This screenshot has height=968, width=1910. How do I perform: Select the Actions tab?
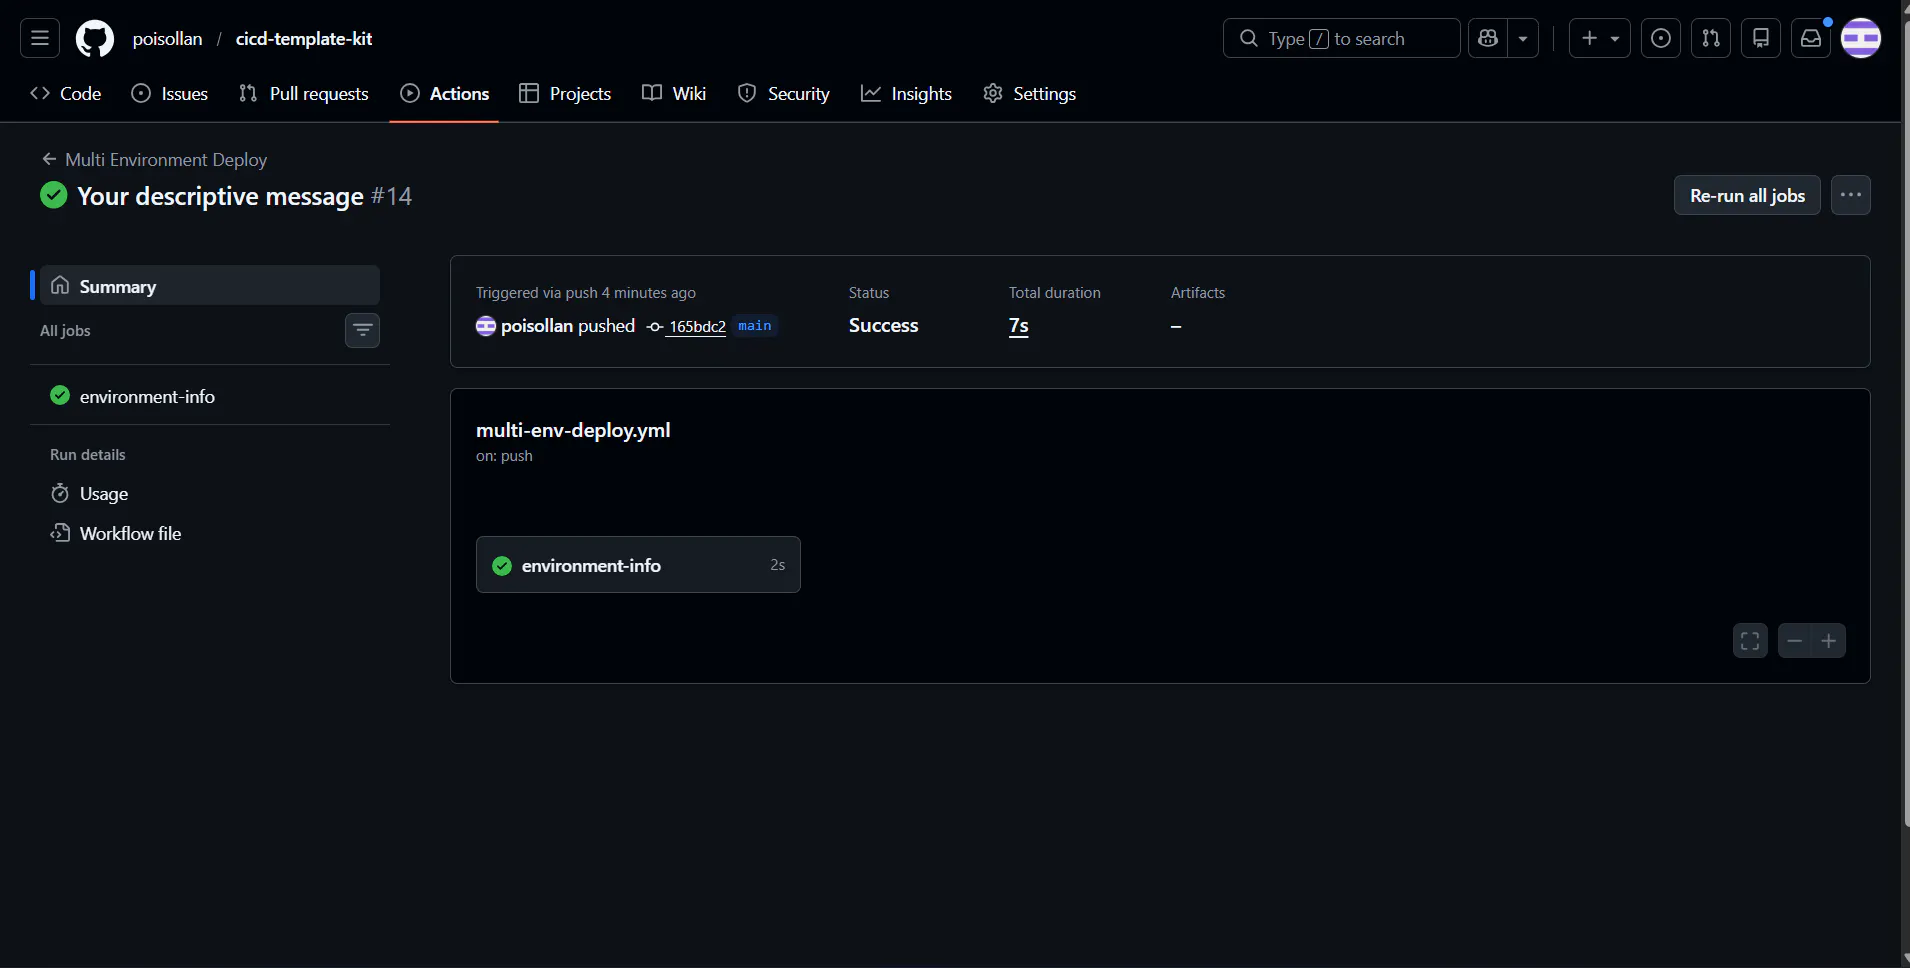[x=445, y=93]
